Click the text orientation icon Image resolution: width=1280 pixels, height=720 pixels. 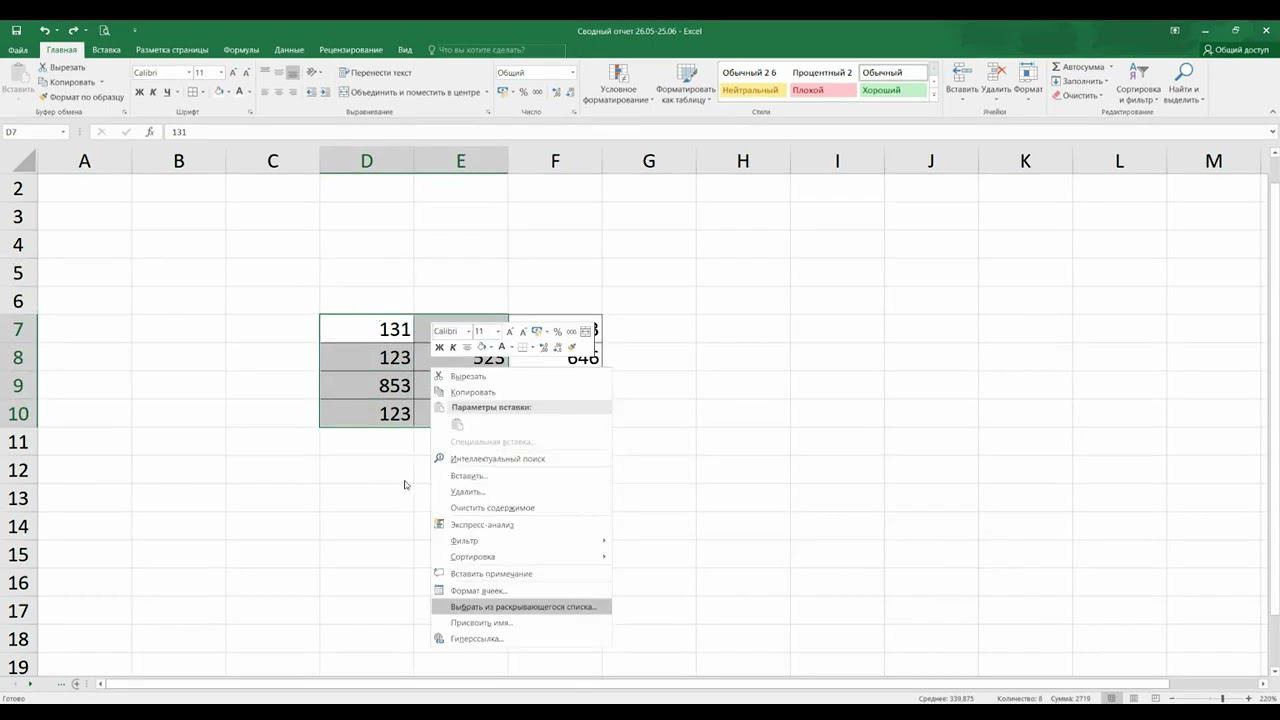pos(312,73)
